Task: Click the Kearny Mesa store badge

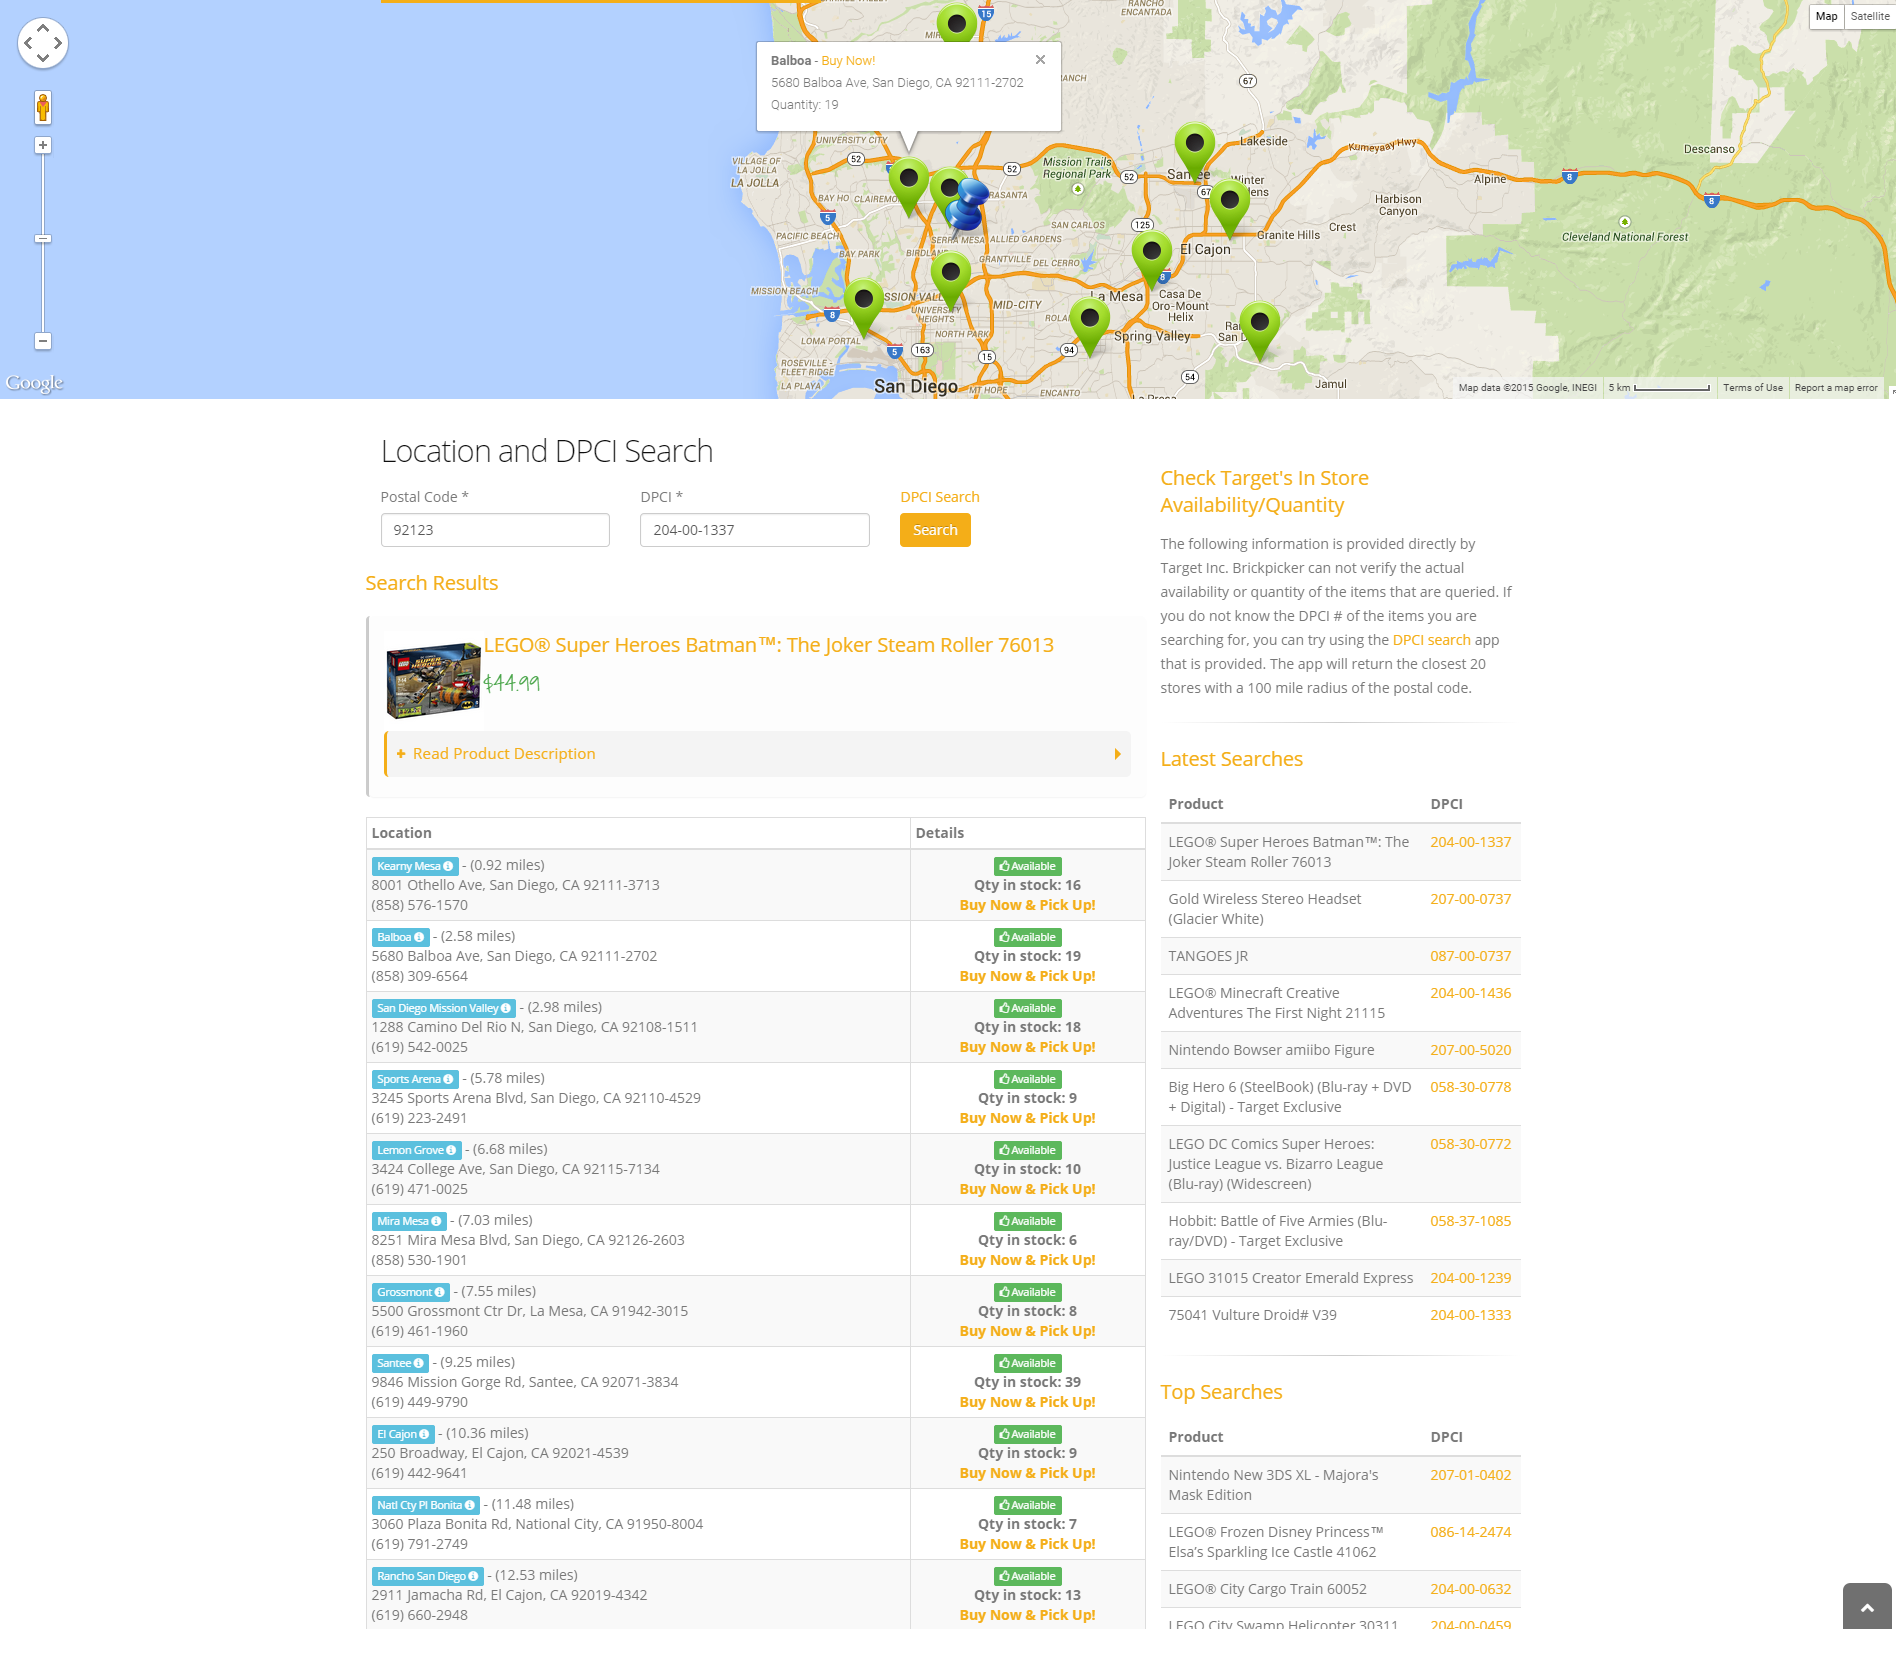Action: 415,866
